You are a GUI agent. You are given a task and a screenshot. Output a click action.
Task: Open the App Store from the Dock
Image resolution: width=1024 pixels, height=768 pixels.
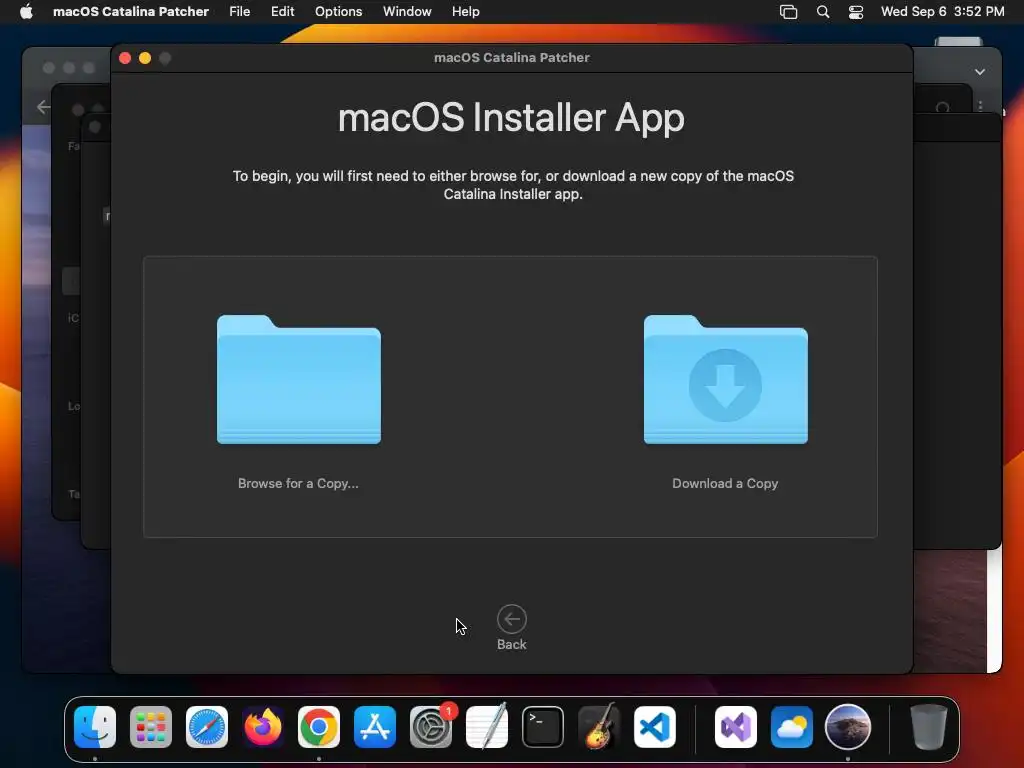coord(375,727)
